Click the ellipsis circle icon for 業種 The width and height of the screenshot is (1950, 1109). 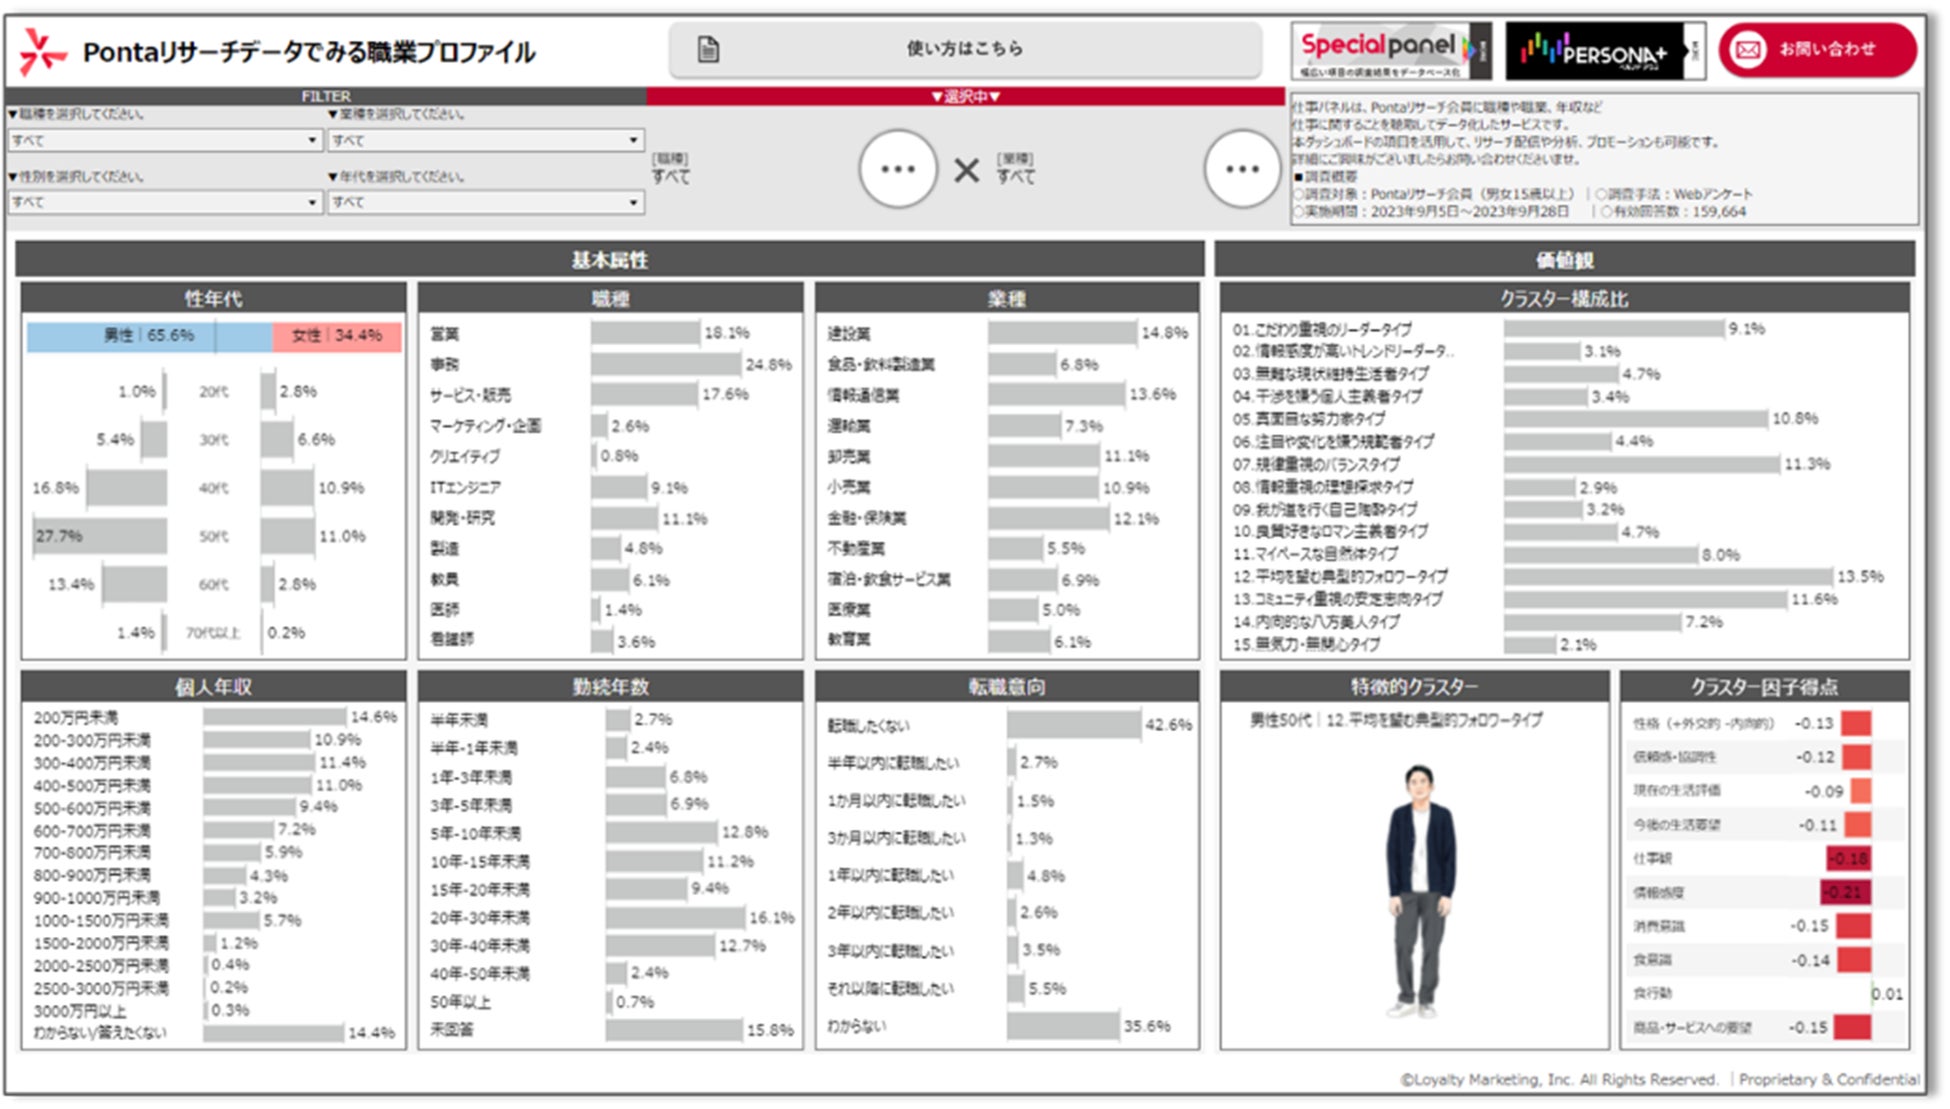pos(1242,169)
